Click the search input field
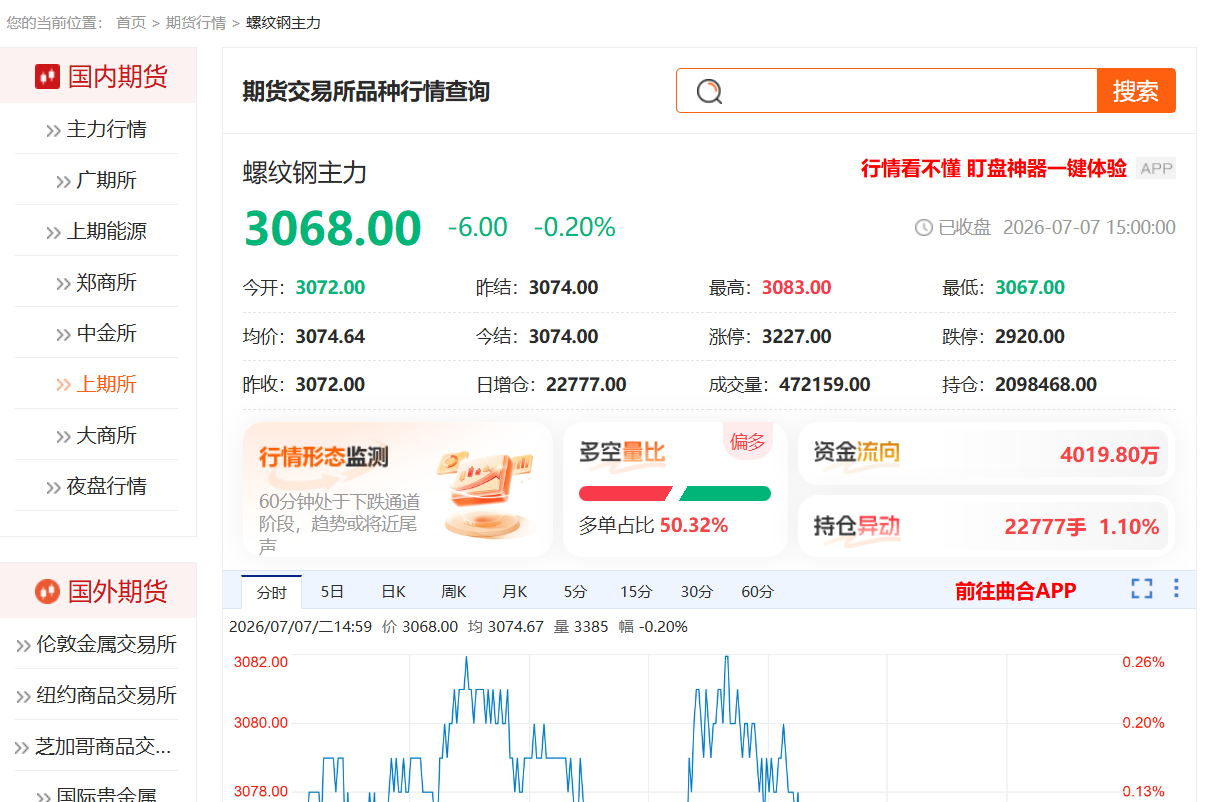The image size is (1210, 802). [887, 91]
